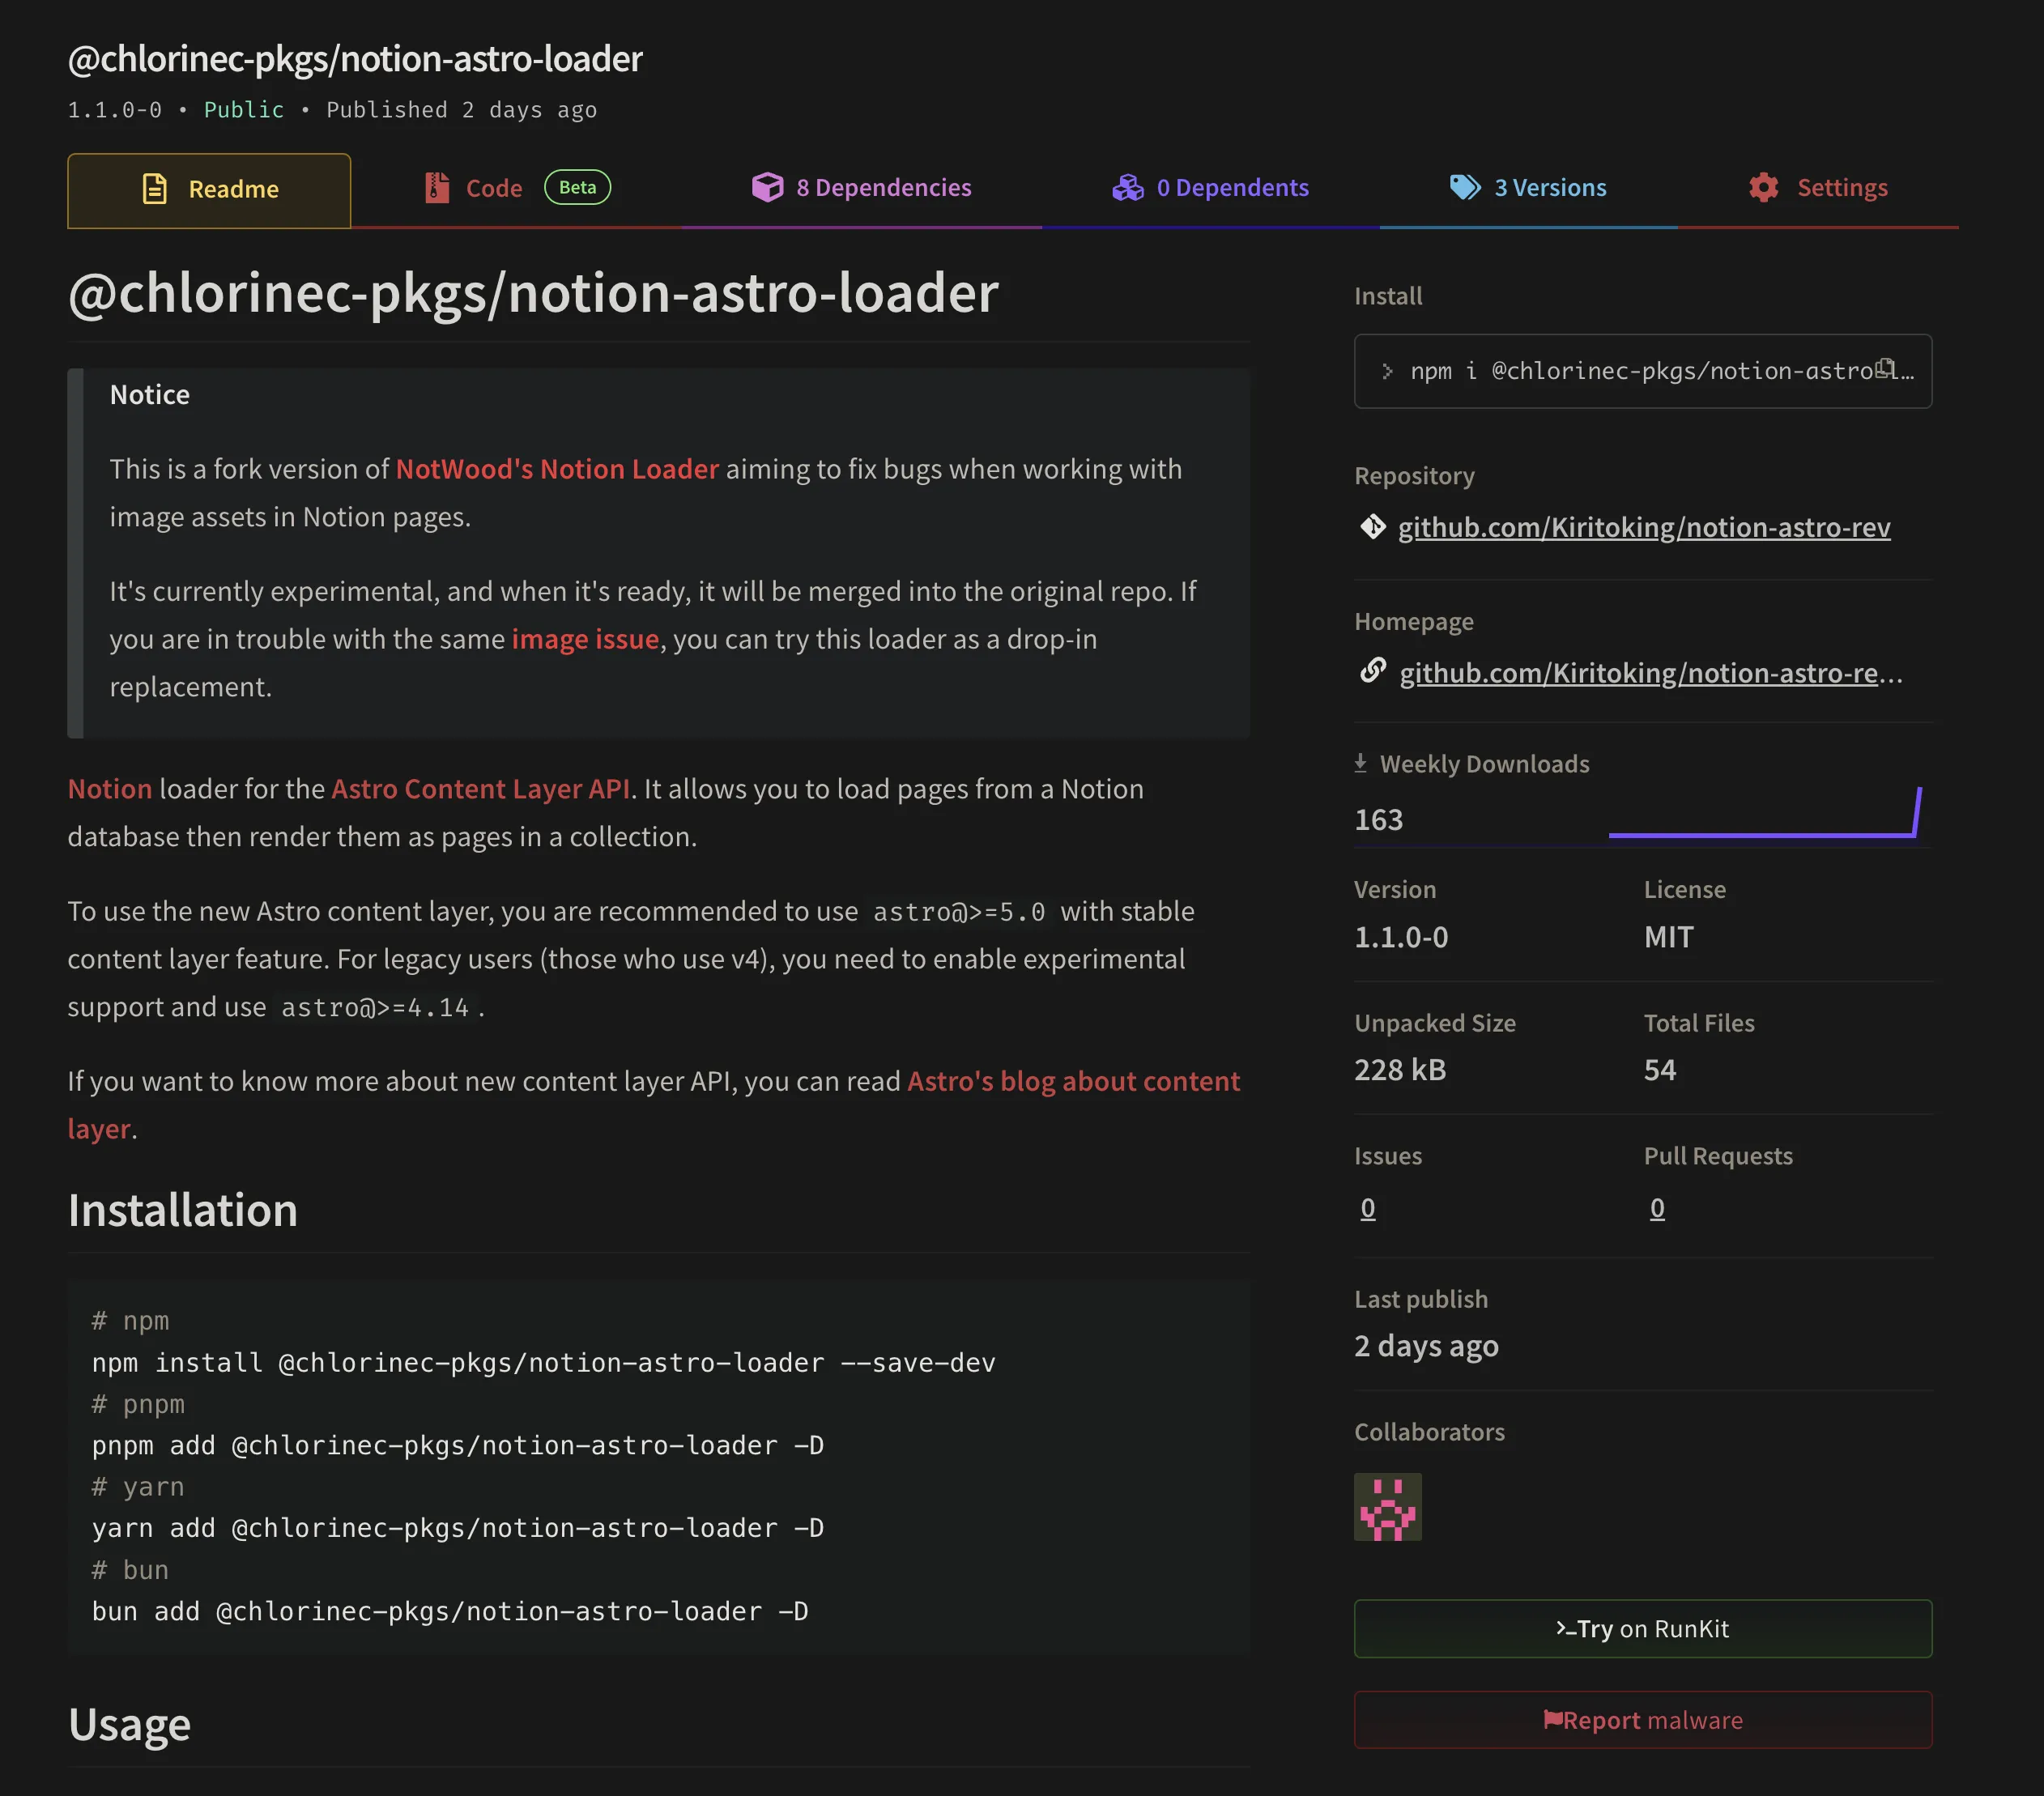2044x1796 pixels.
Task: Click the collaborator avatar thumbnail
Action: (x=1387, y=1506)
